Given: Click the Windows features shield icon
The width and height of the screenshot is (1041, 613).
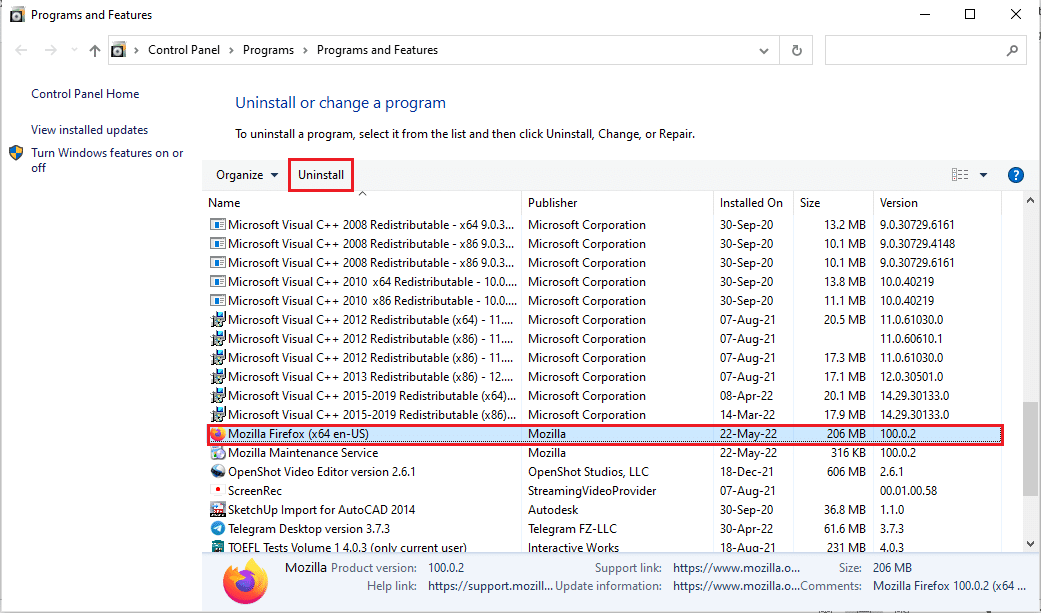Looking at the screenshot, I should click(x=17, y=153).
